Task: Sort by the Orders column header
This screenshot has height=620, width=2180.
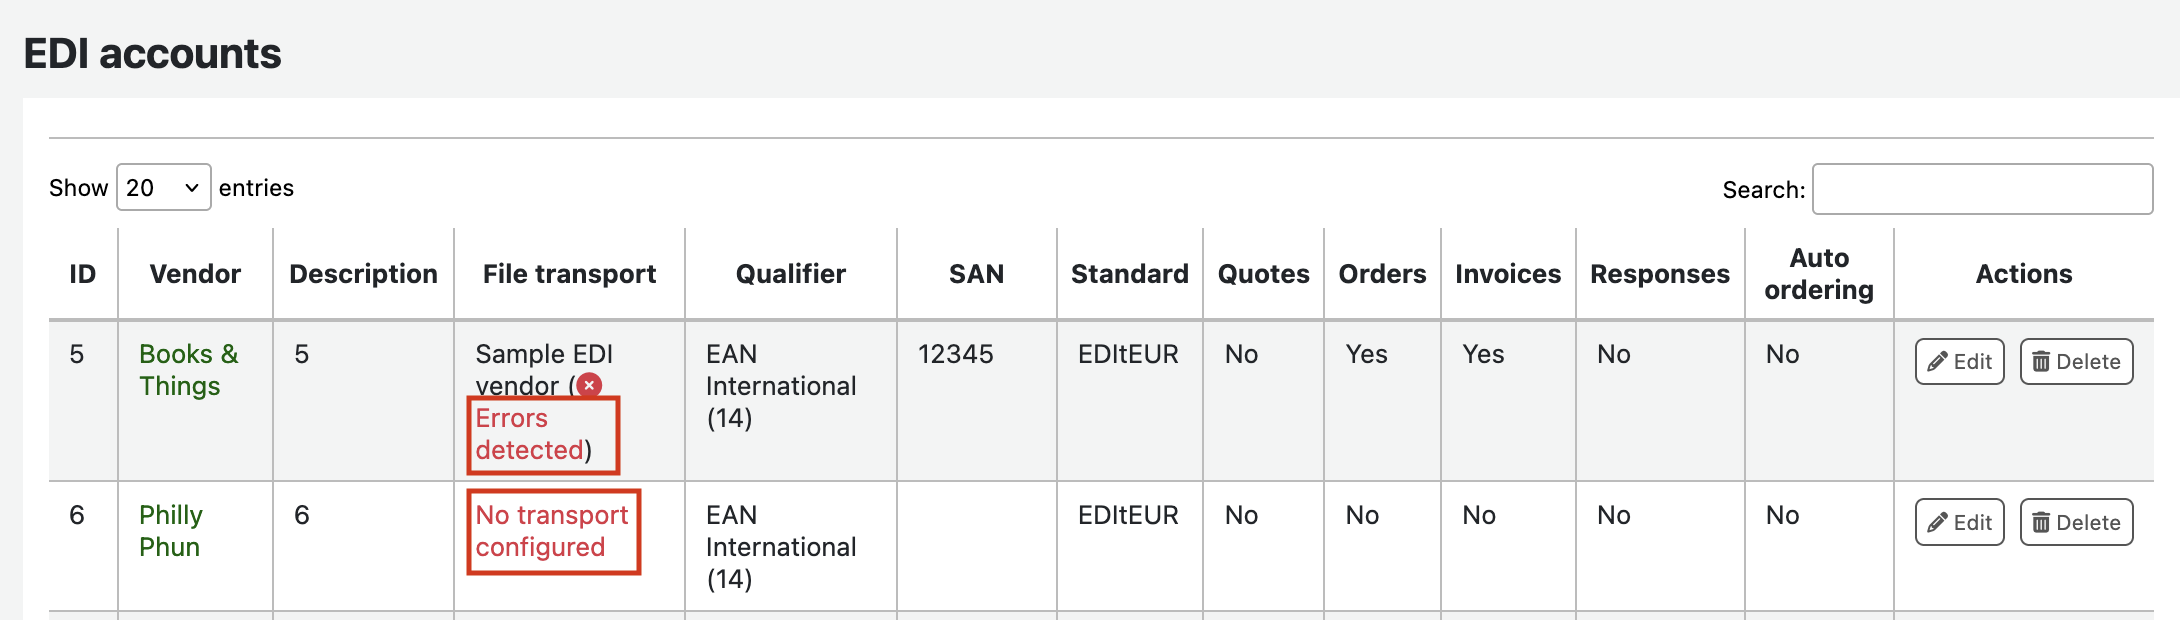Action: (x=1382, y=274)
